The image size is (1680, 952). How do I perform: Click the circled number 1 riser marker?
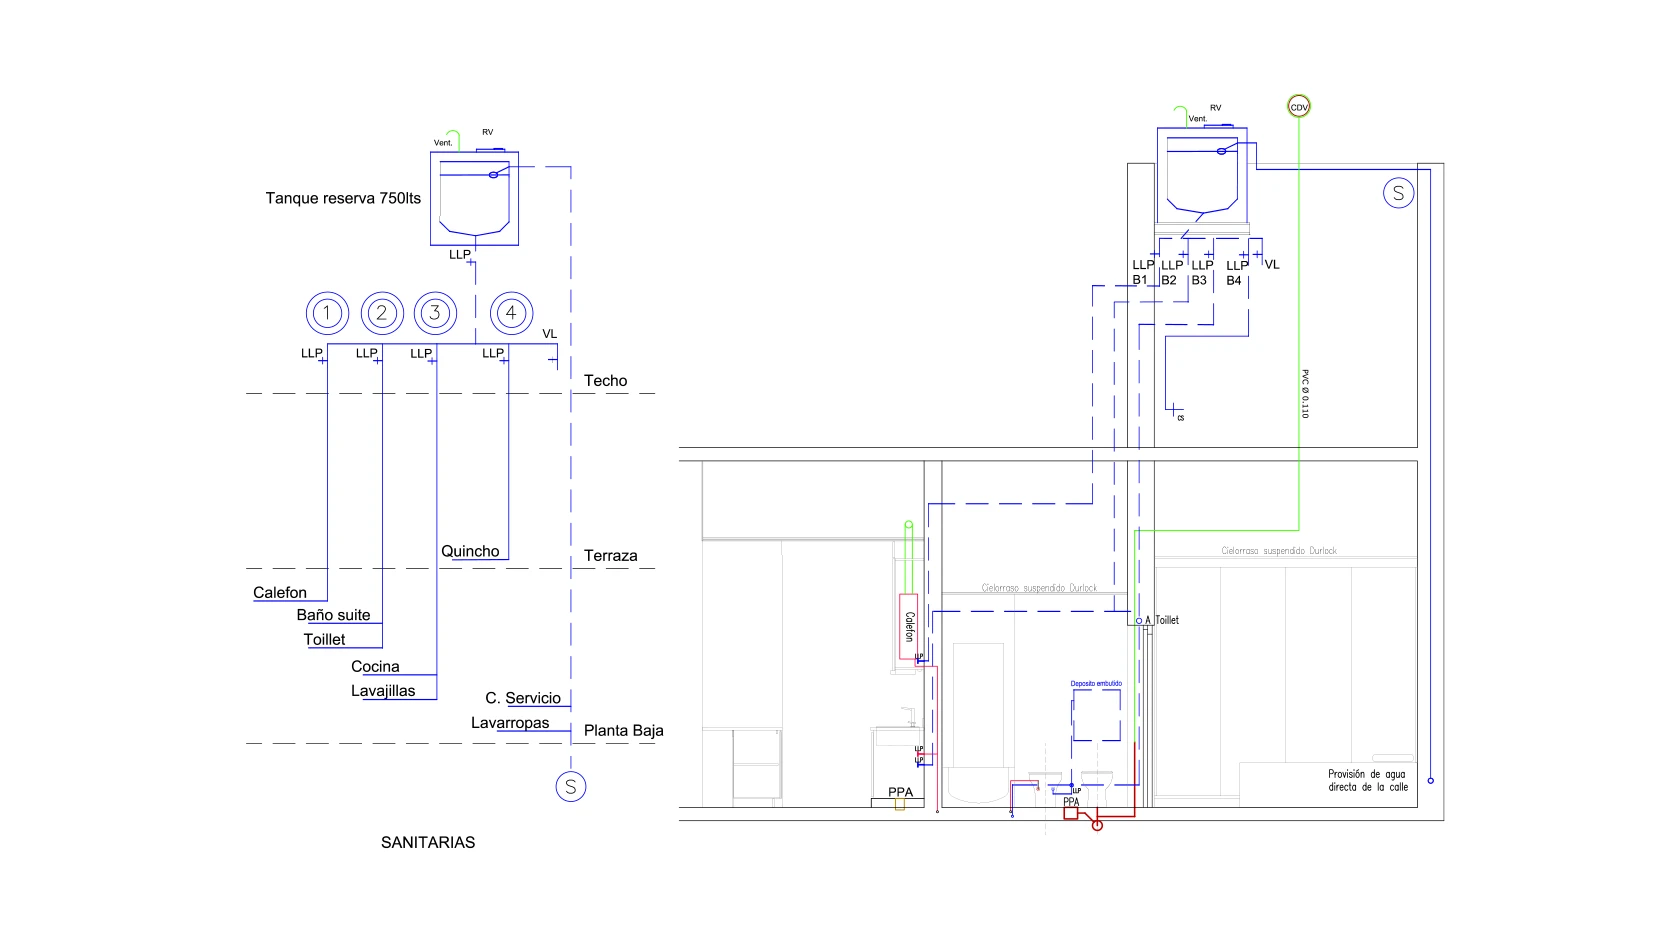pyautogui.click(x=327, y=313)
